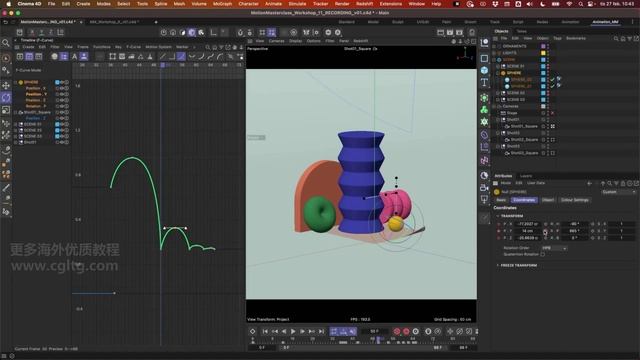The width and height of the screenshot is (640, 360).
Task: Click the red Record Active Objects button
Action: coord(396,331)
